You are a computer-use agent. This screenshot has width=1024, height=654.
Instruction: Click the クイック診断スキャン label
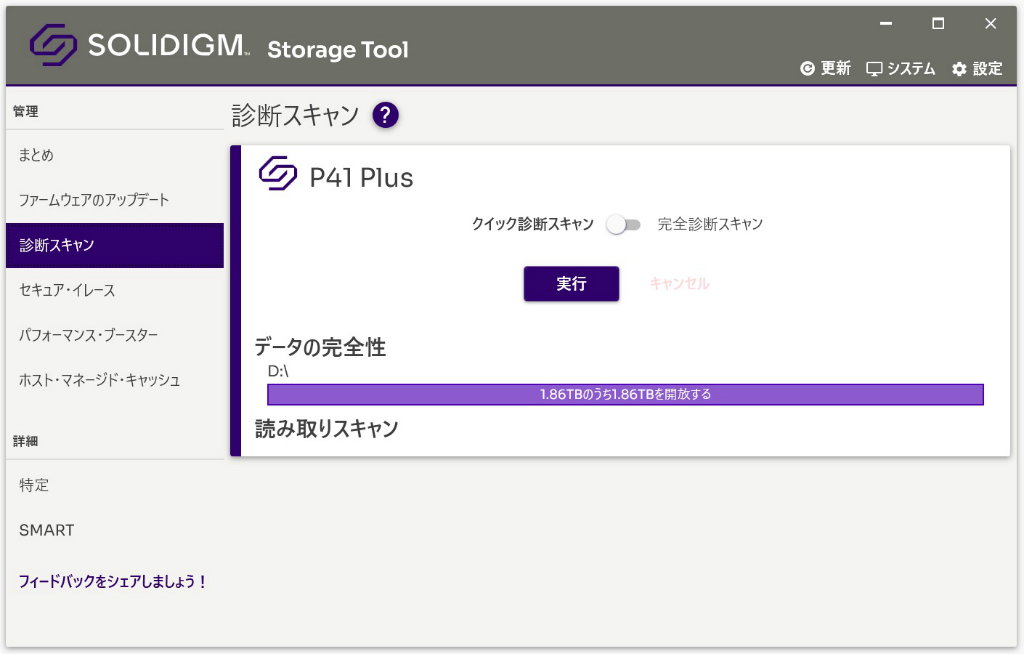click(533, 224)
